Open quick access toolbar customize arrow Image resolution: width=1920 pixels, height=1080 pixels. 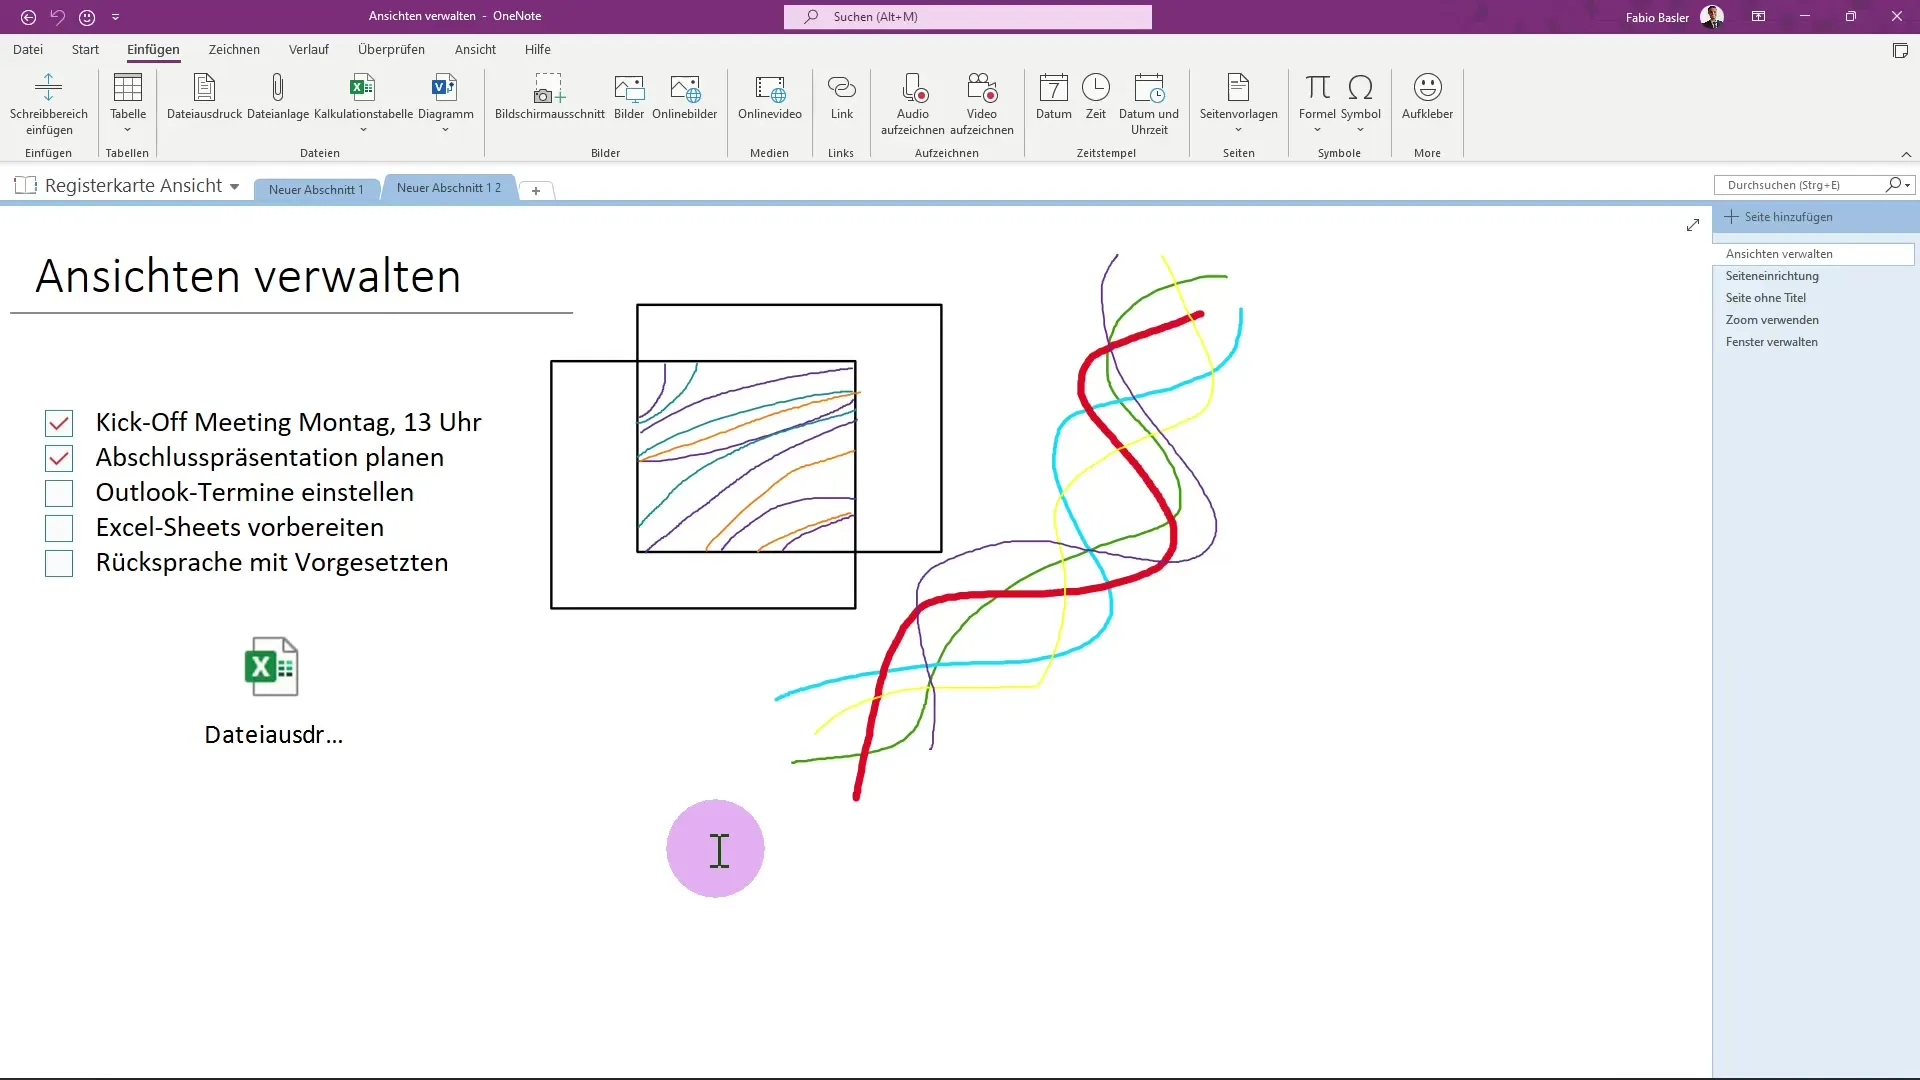(x=116, y=17)
